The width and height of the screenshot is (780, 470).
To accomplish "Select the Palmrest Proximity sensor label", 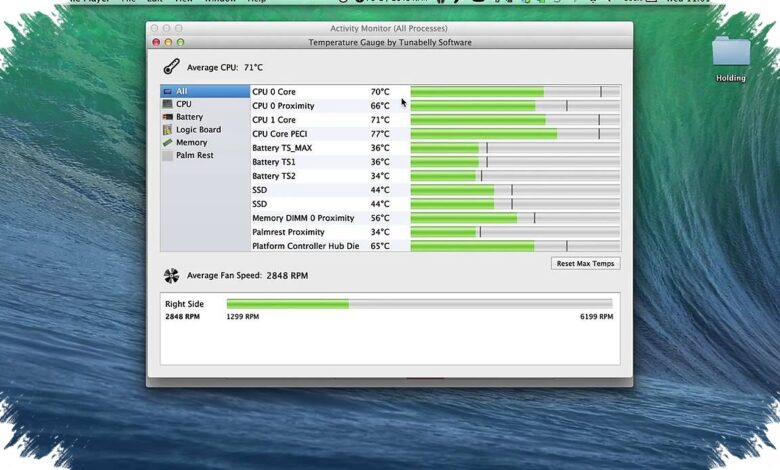I will (x=288, y=232).
